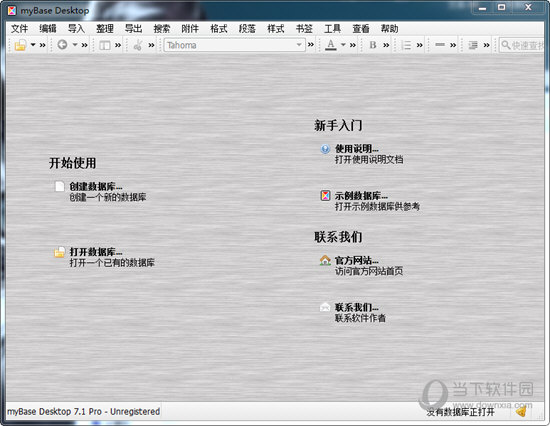Expand overflow chevron after horizontal line icon
The width and height of the screenshot is (550, 426).
tap(453, 45)
